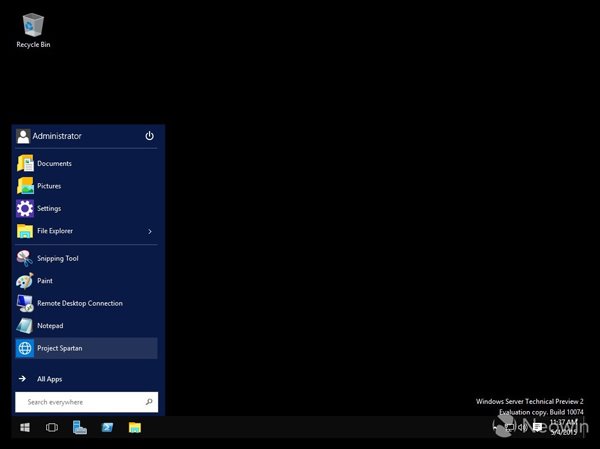Launch the Snipping Tool icon
Image resolution: width=600 pixels, height=449 pixels.
point(25,258)
